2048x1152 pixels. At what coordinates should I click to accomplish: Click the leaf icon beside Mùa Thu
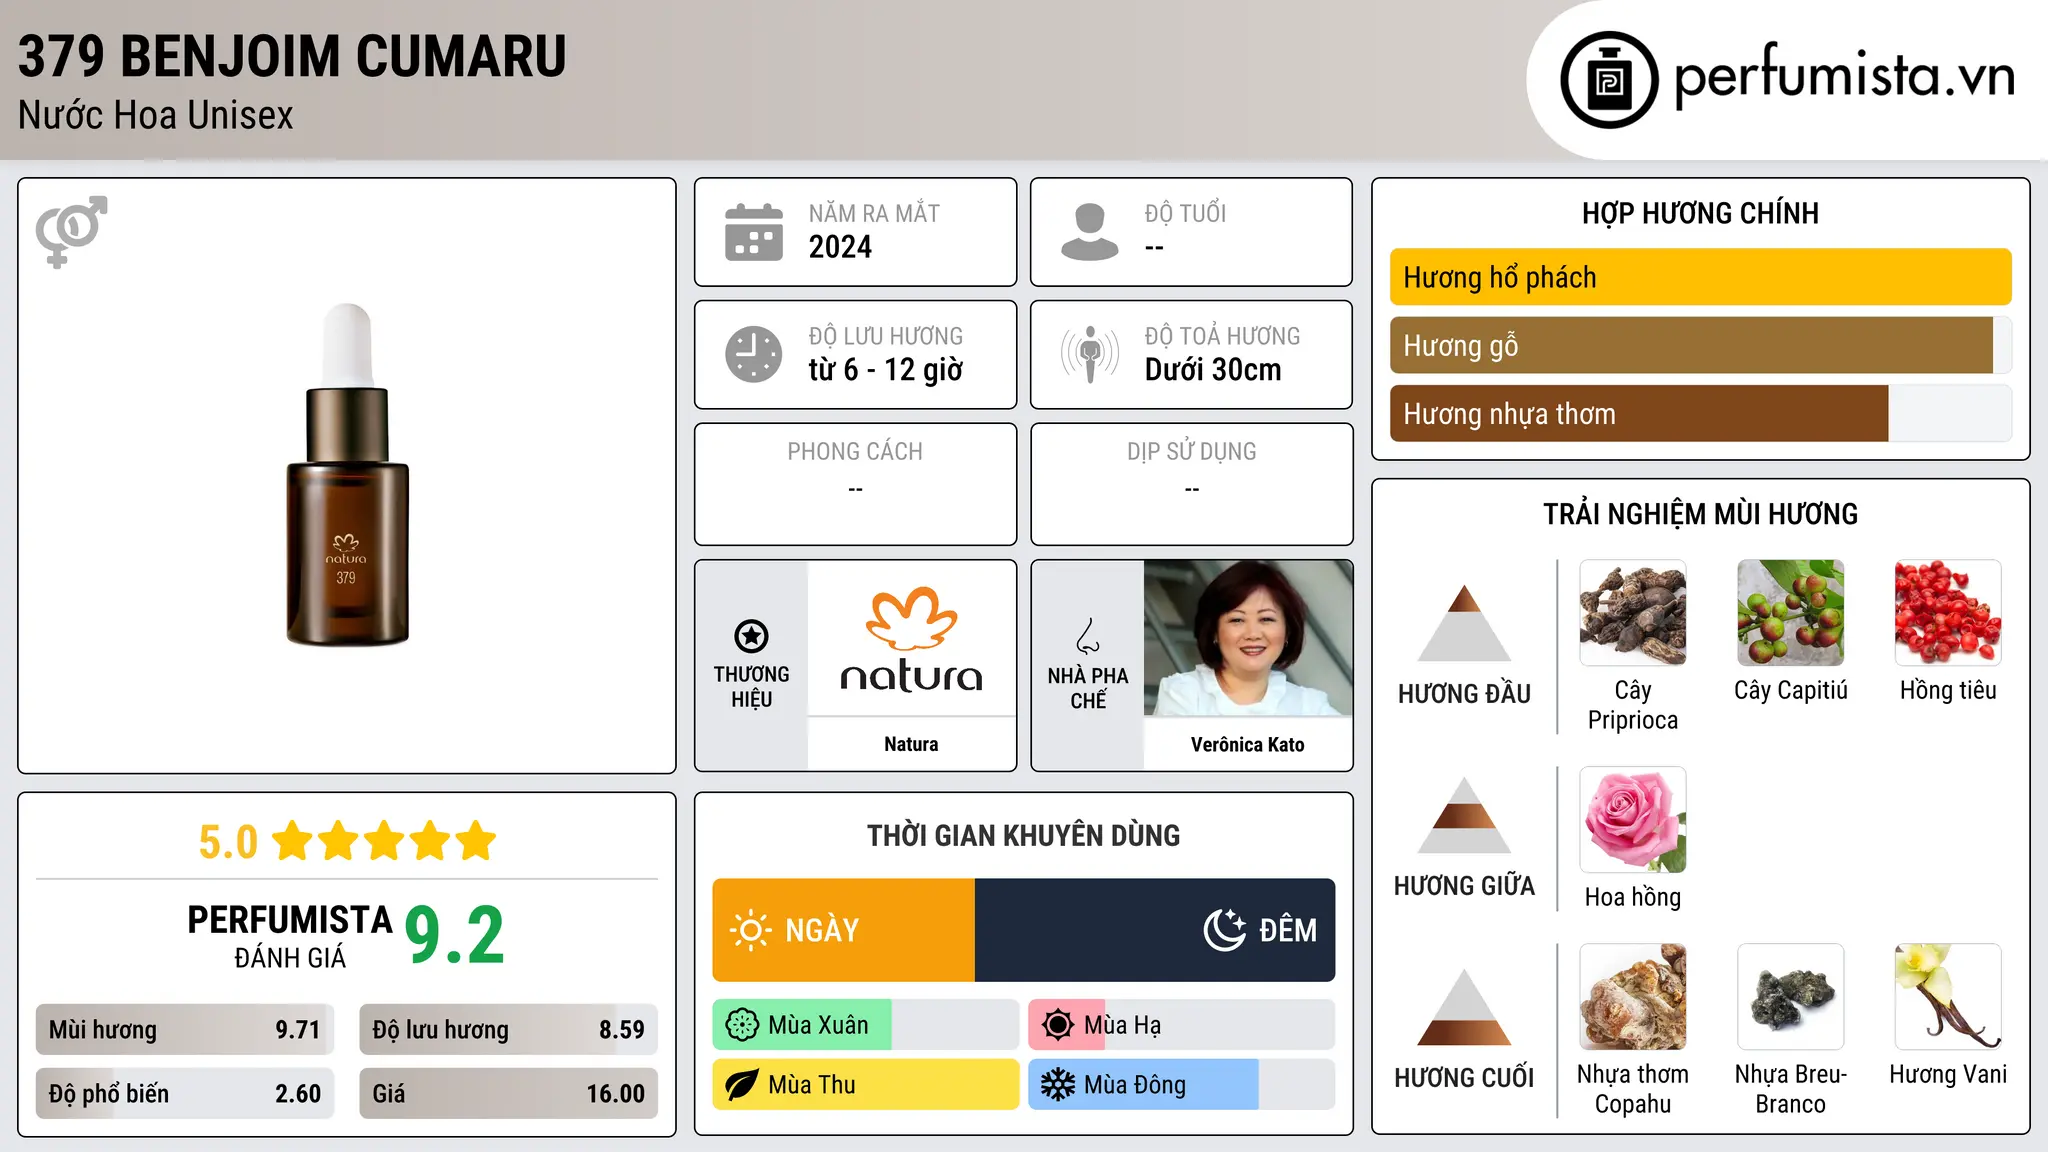click(742, 1085)
